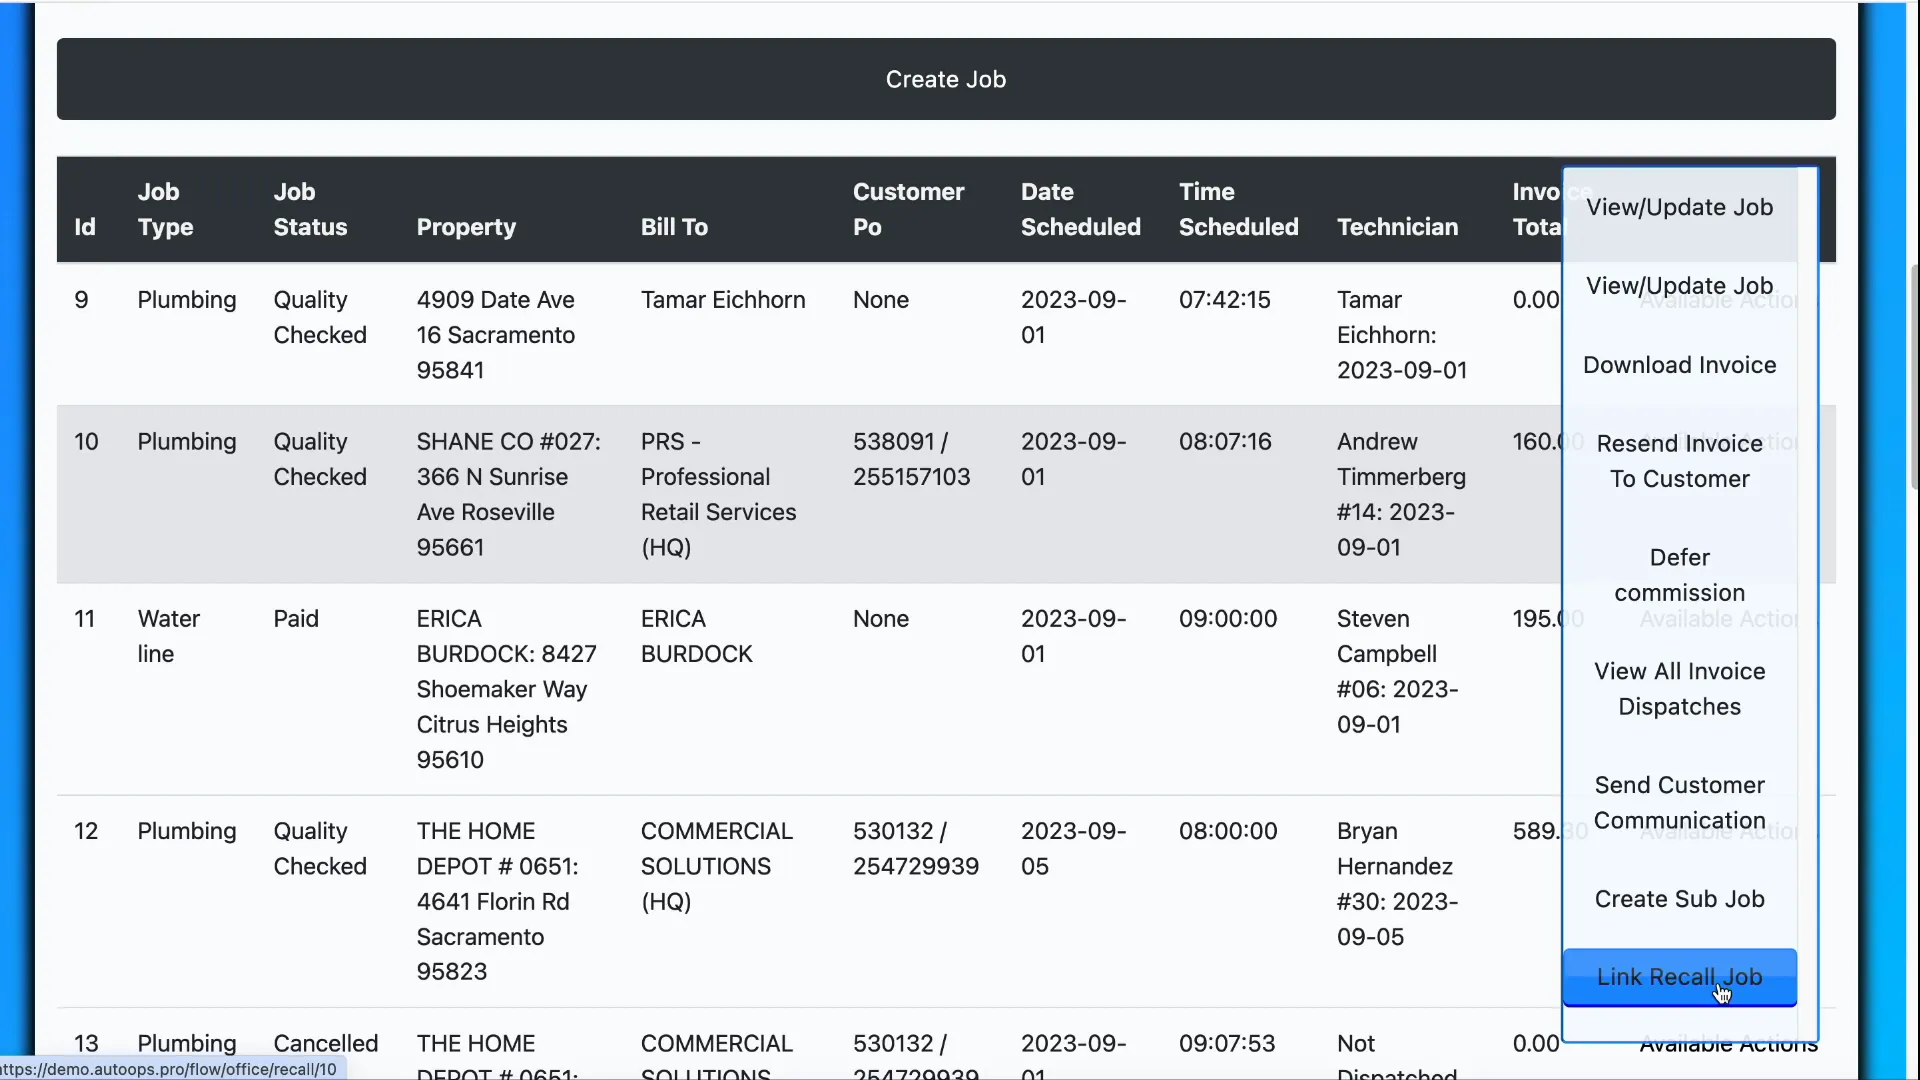Select Send Customer Communication
The height and width of the screenshot is (1080, 1920).
pos(1679,801)
